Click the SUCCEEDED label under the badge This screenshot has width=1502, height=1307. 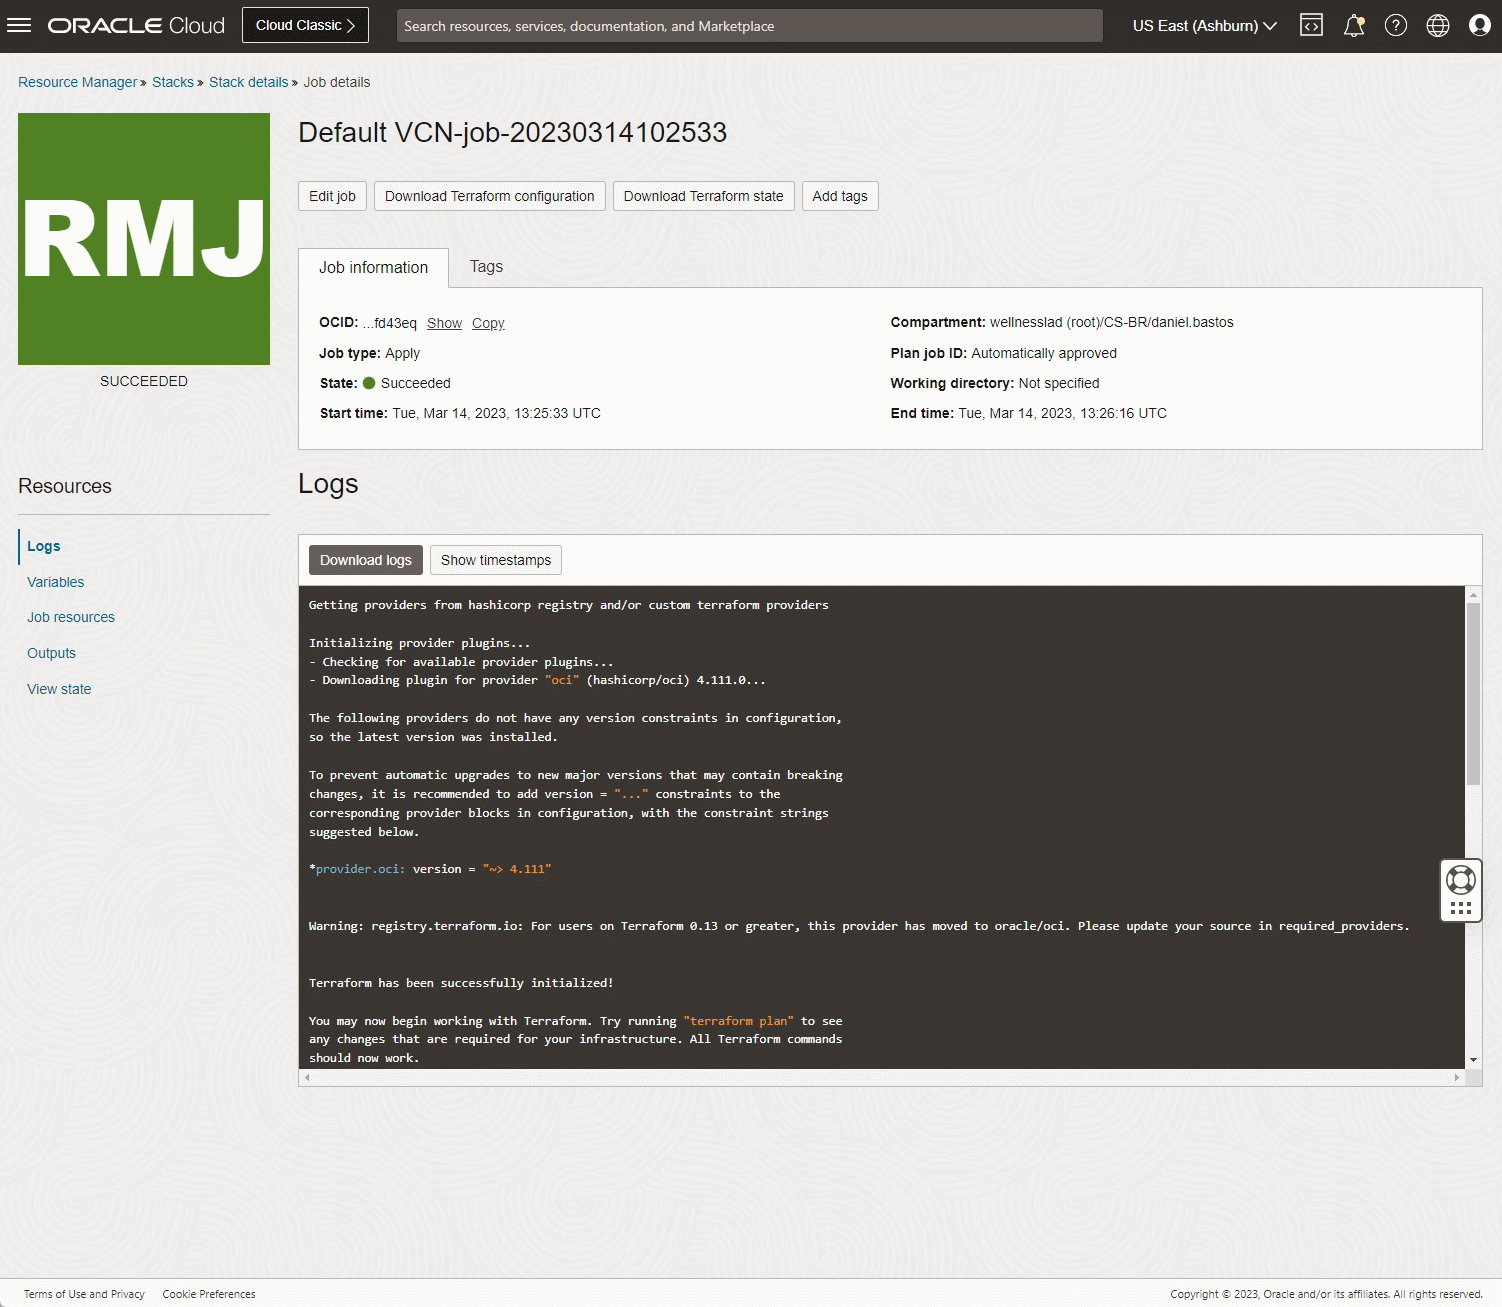144,381
